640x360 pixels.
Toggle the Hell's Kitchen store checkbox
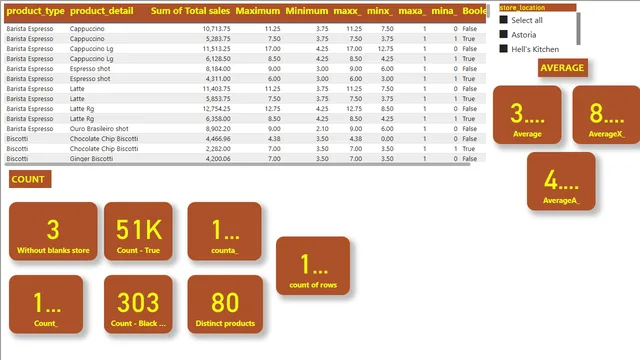tap(504, 49)
